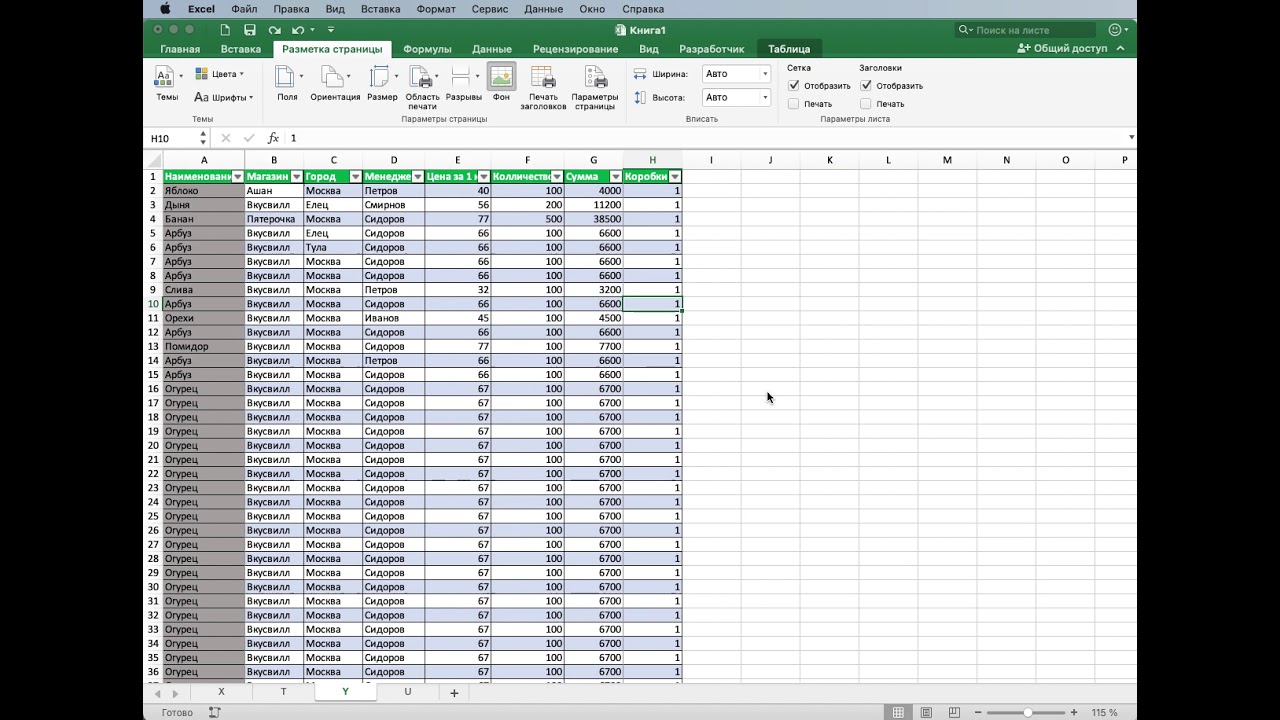Click the select-all corner of the grid
1280x720 pixels.
pyautogui.click(x=154, y=160)
